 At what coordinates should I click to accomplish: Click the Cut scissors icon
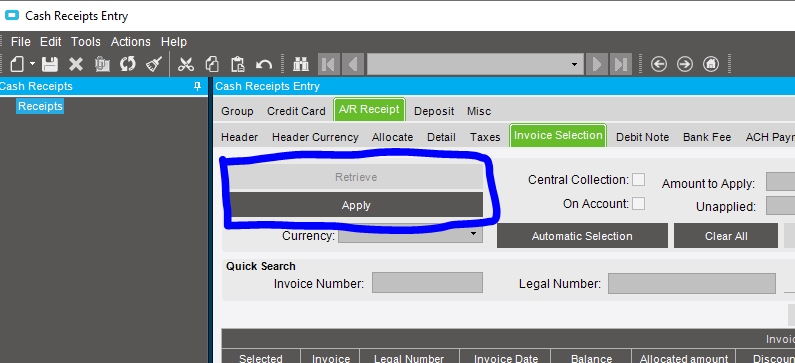[186, 64]
